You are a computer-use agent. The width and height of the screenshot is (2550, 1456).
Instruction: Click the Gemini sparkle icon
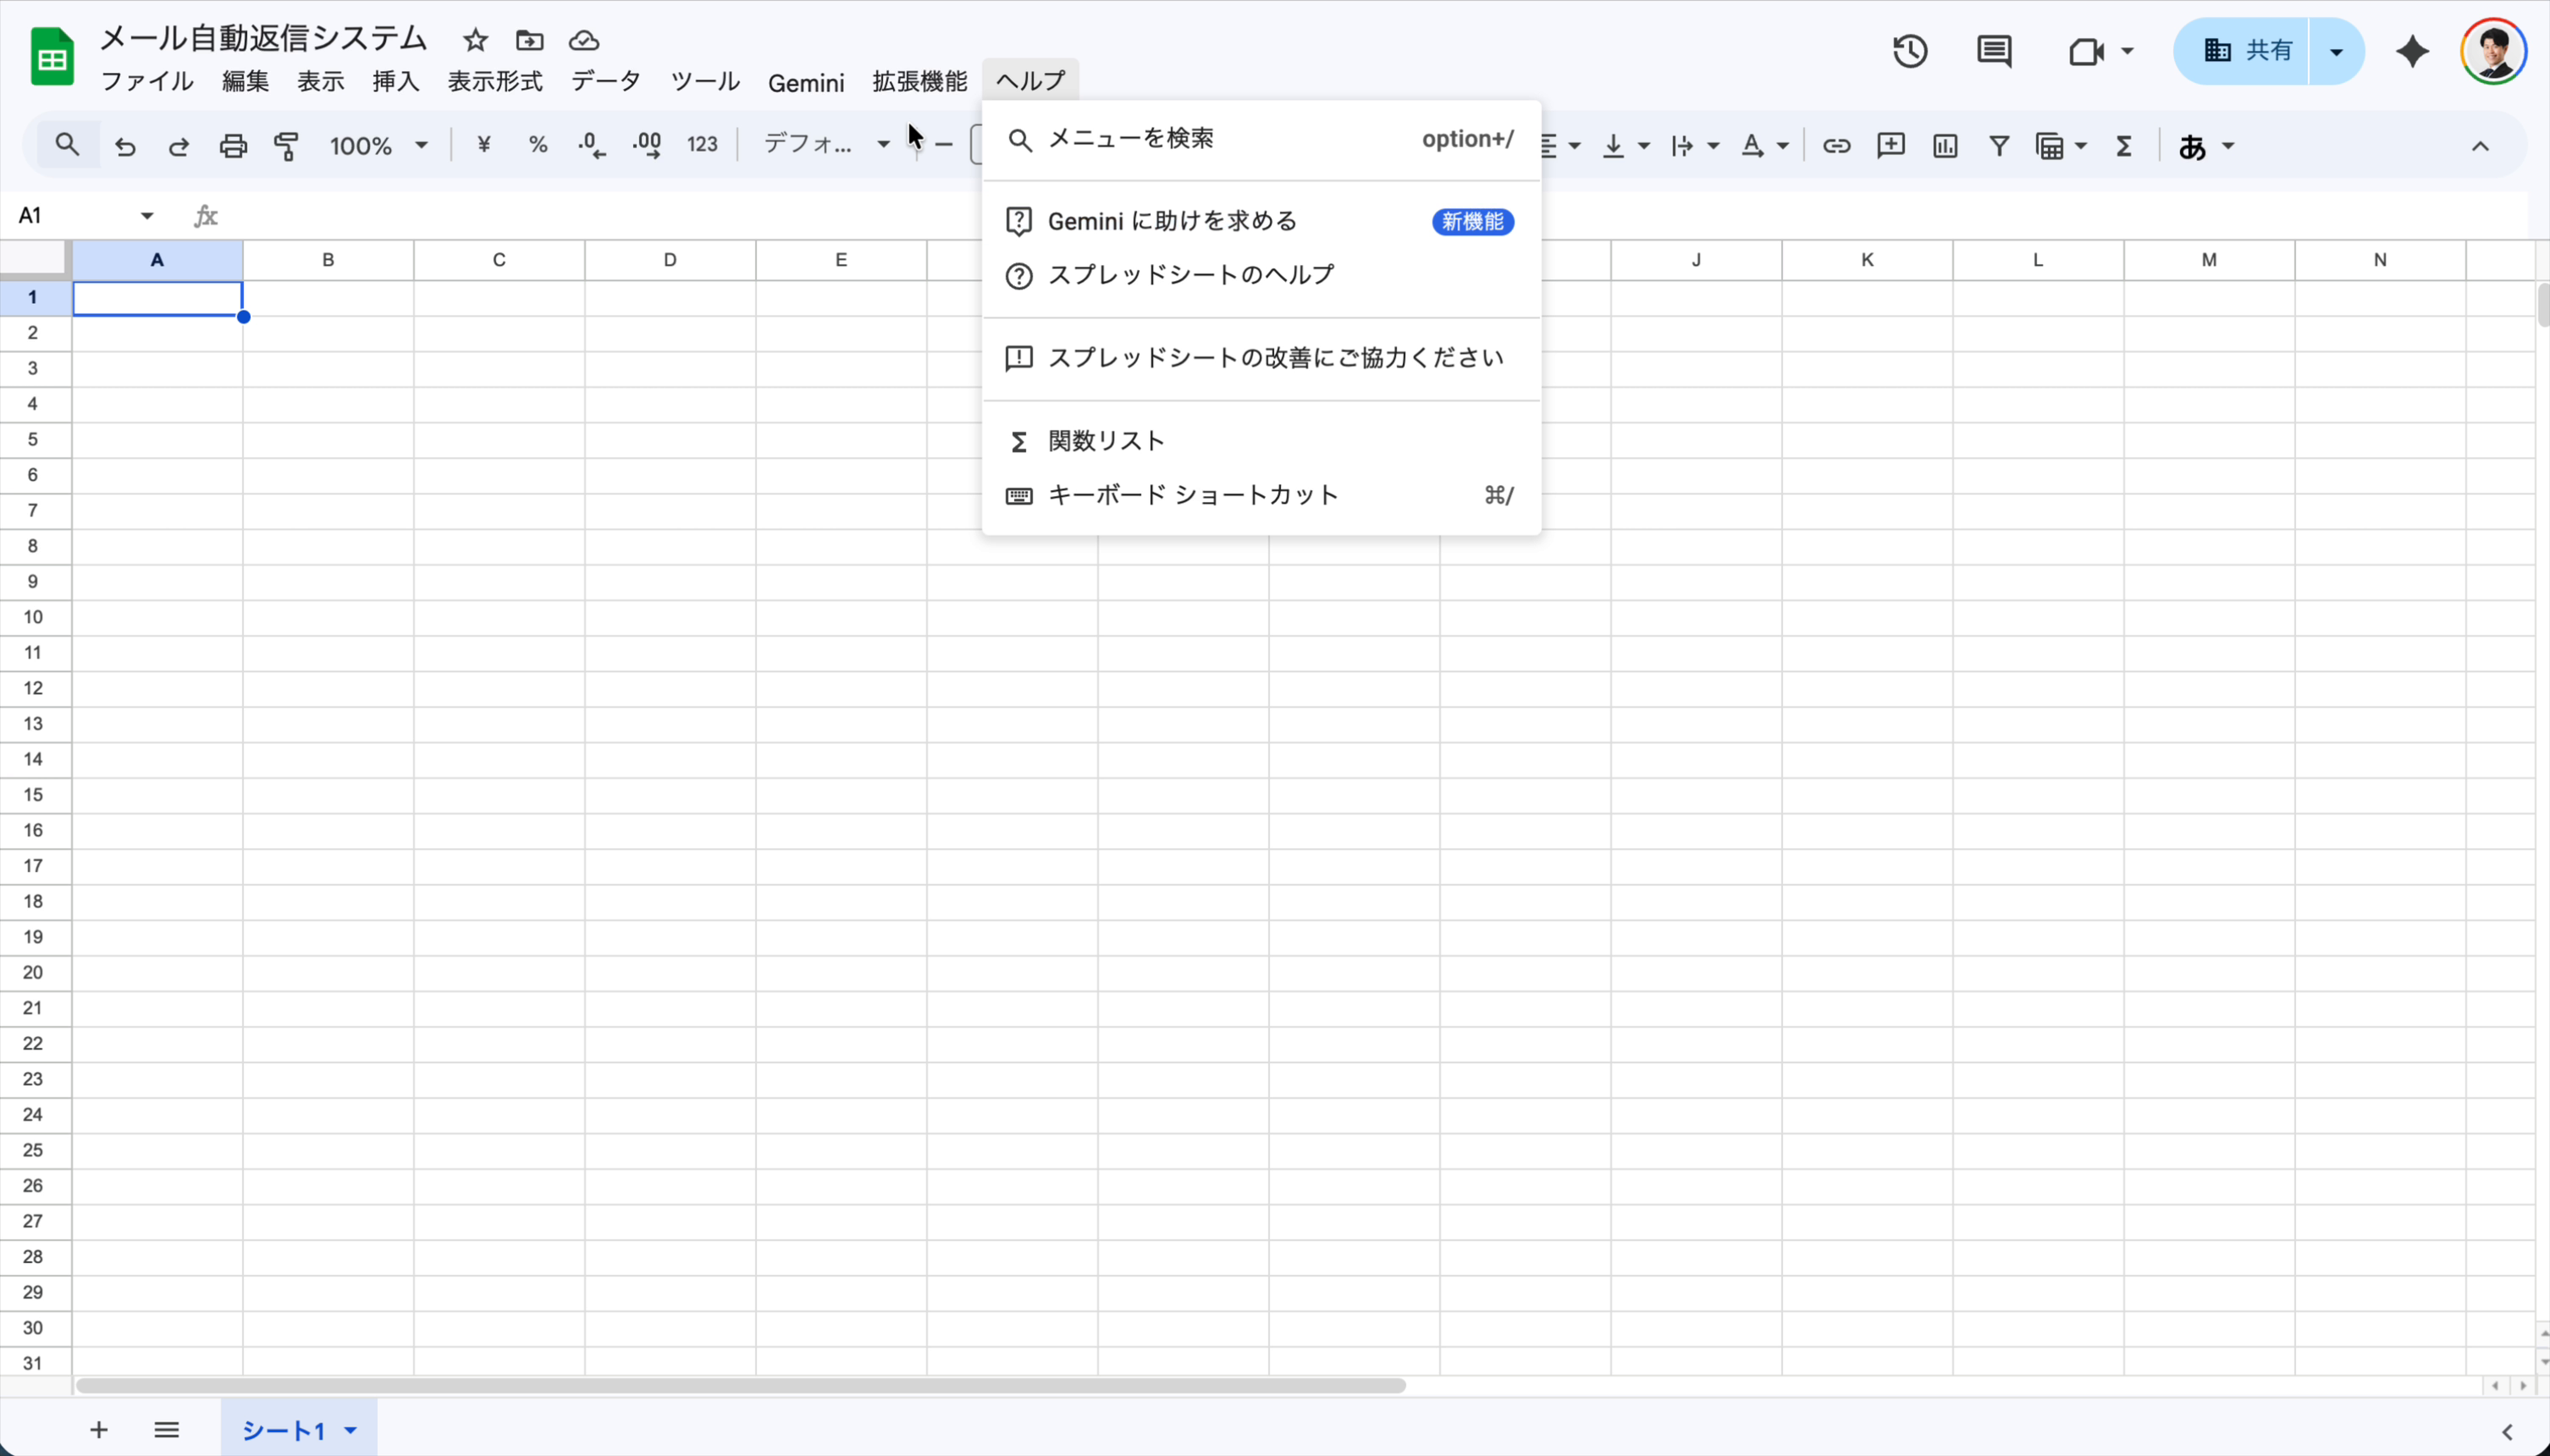pos(2412,51)
